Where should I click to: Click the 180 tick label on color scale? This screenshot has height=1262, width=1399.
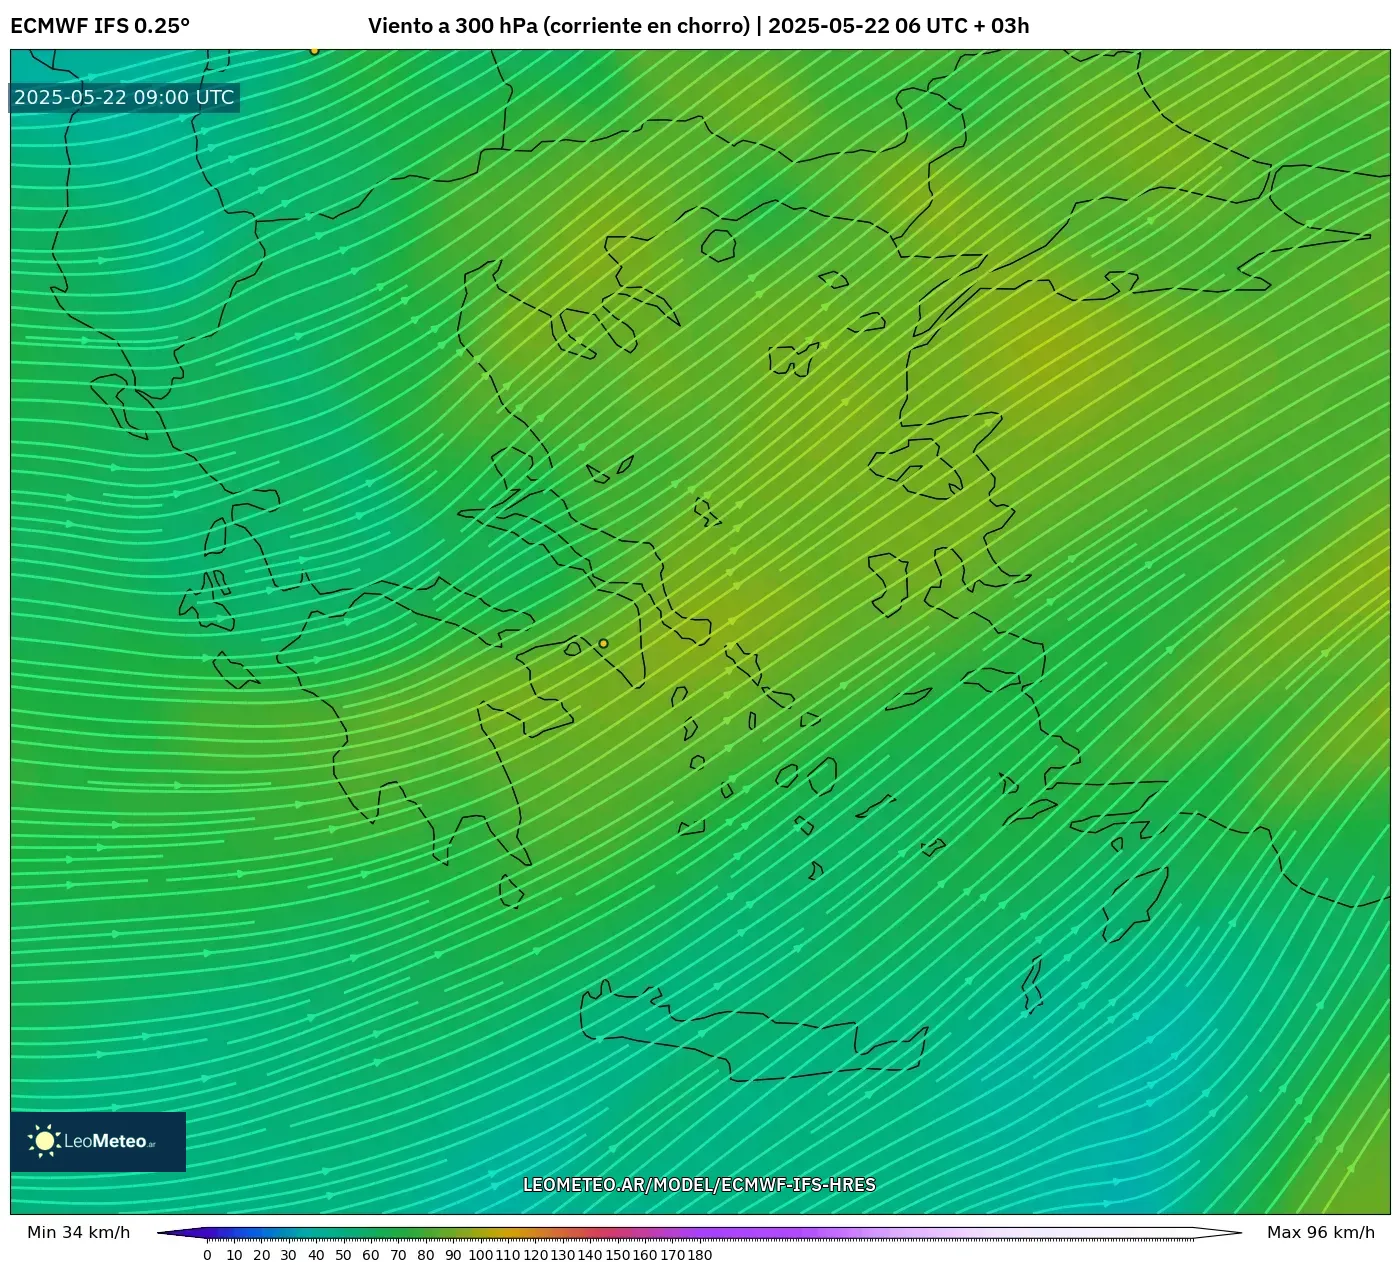coord(700,1255)
